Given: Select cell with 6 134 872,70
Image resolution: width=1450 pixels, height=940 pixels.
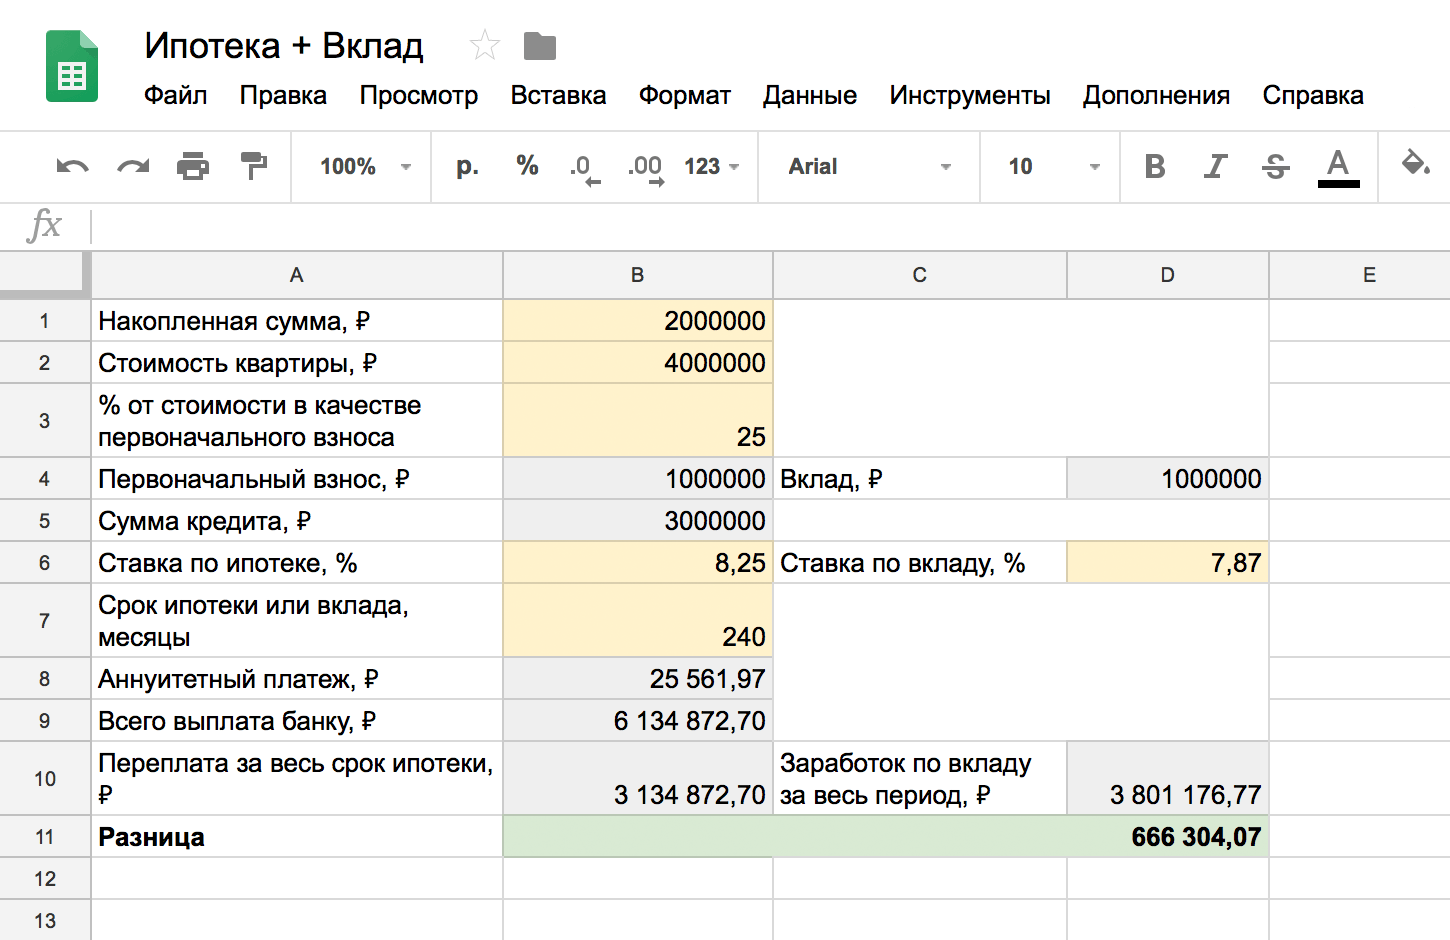Looking at the screenshot, I should (x=638, y=721).
